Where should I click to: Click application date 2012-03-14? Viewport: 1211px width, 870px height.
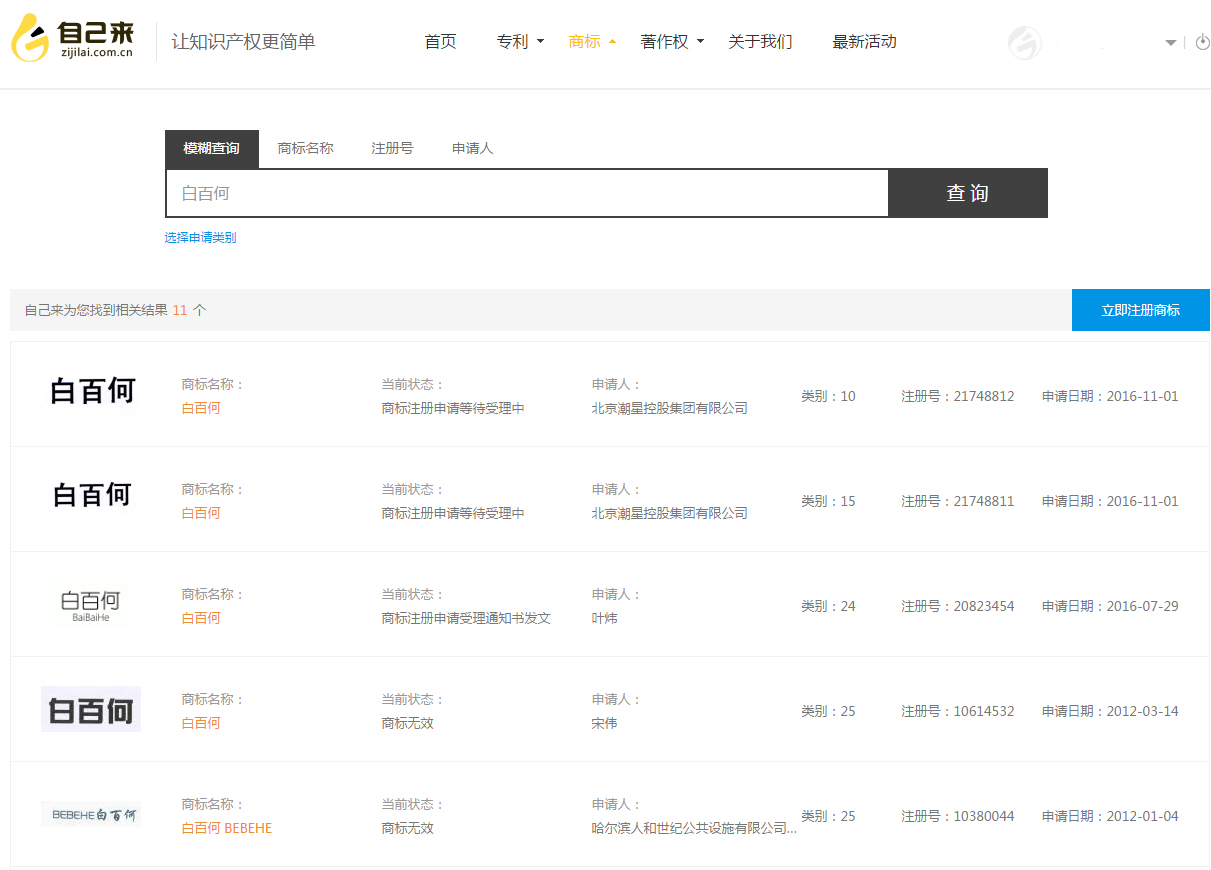pyautogui.click(x=1142, y=711)
